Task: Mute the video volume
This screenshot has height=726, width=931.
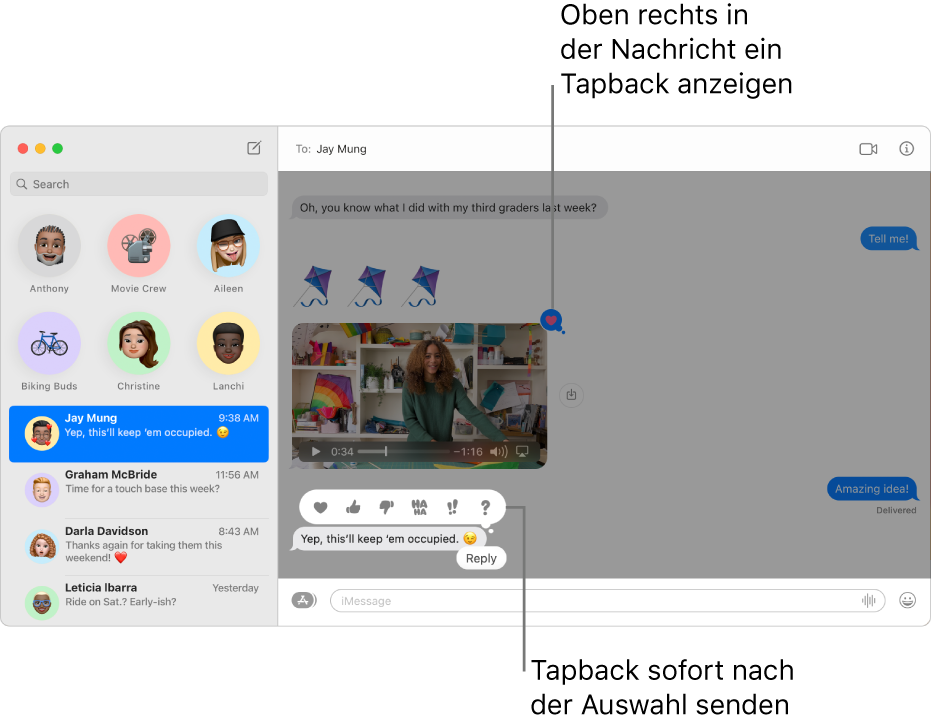Action: click(499, 451)
